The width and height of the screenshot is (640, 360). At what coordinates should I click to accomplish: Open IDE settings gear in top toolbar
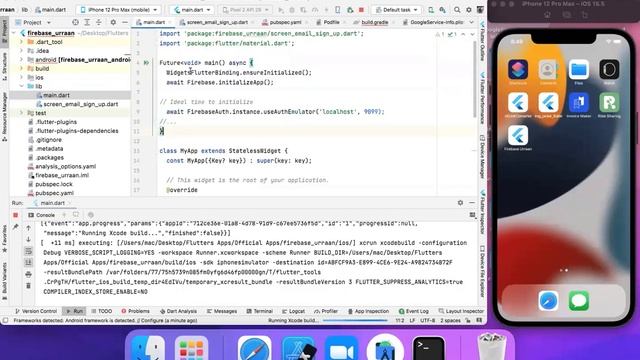click(x=469, y=9)
